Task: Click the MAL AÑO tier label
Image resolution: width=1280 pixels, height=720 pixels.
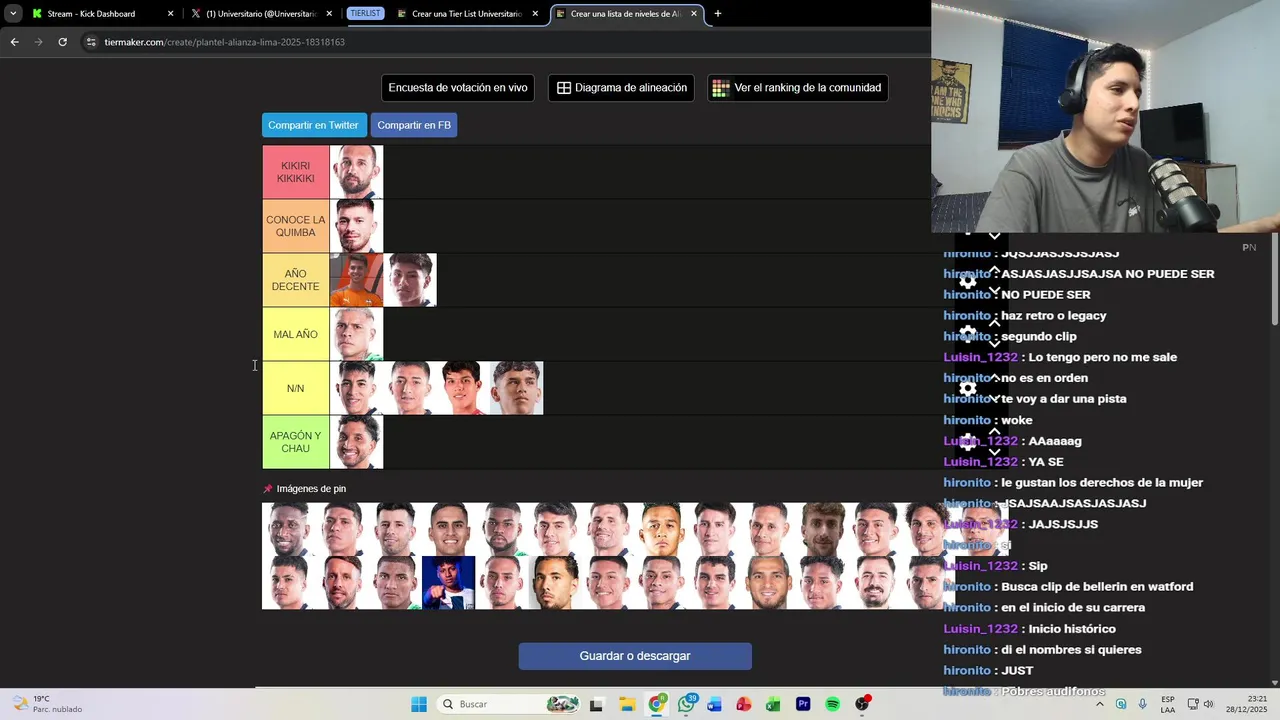Action: 296,334
